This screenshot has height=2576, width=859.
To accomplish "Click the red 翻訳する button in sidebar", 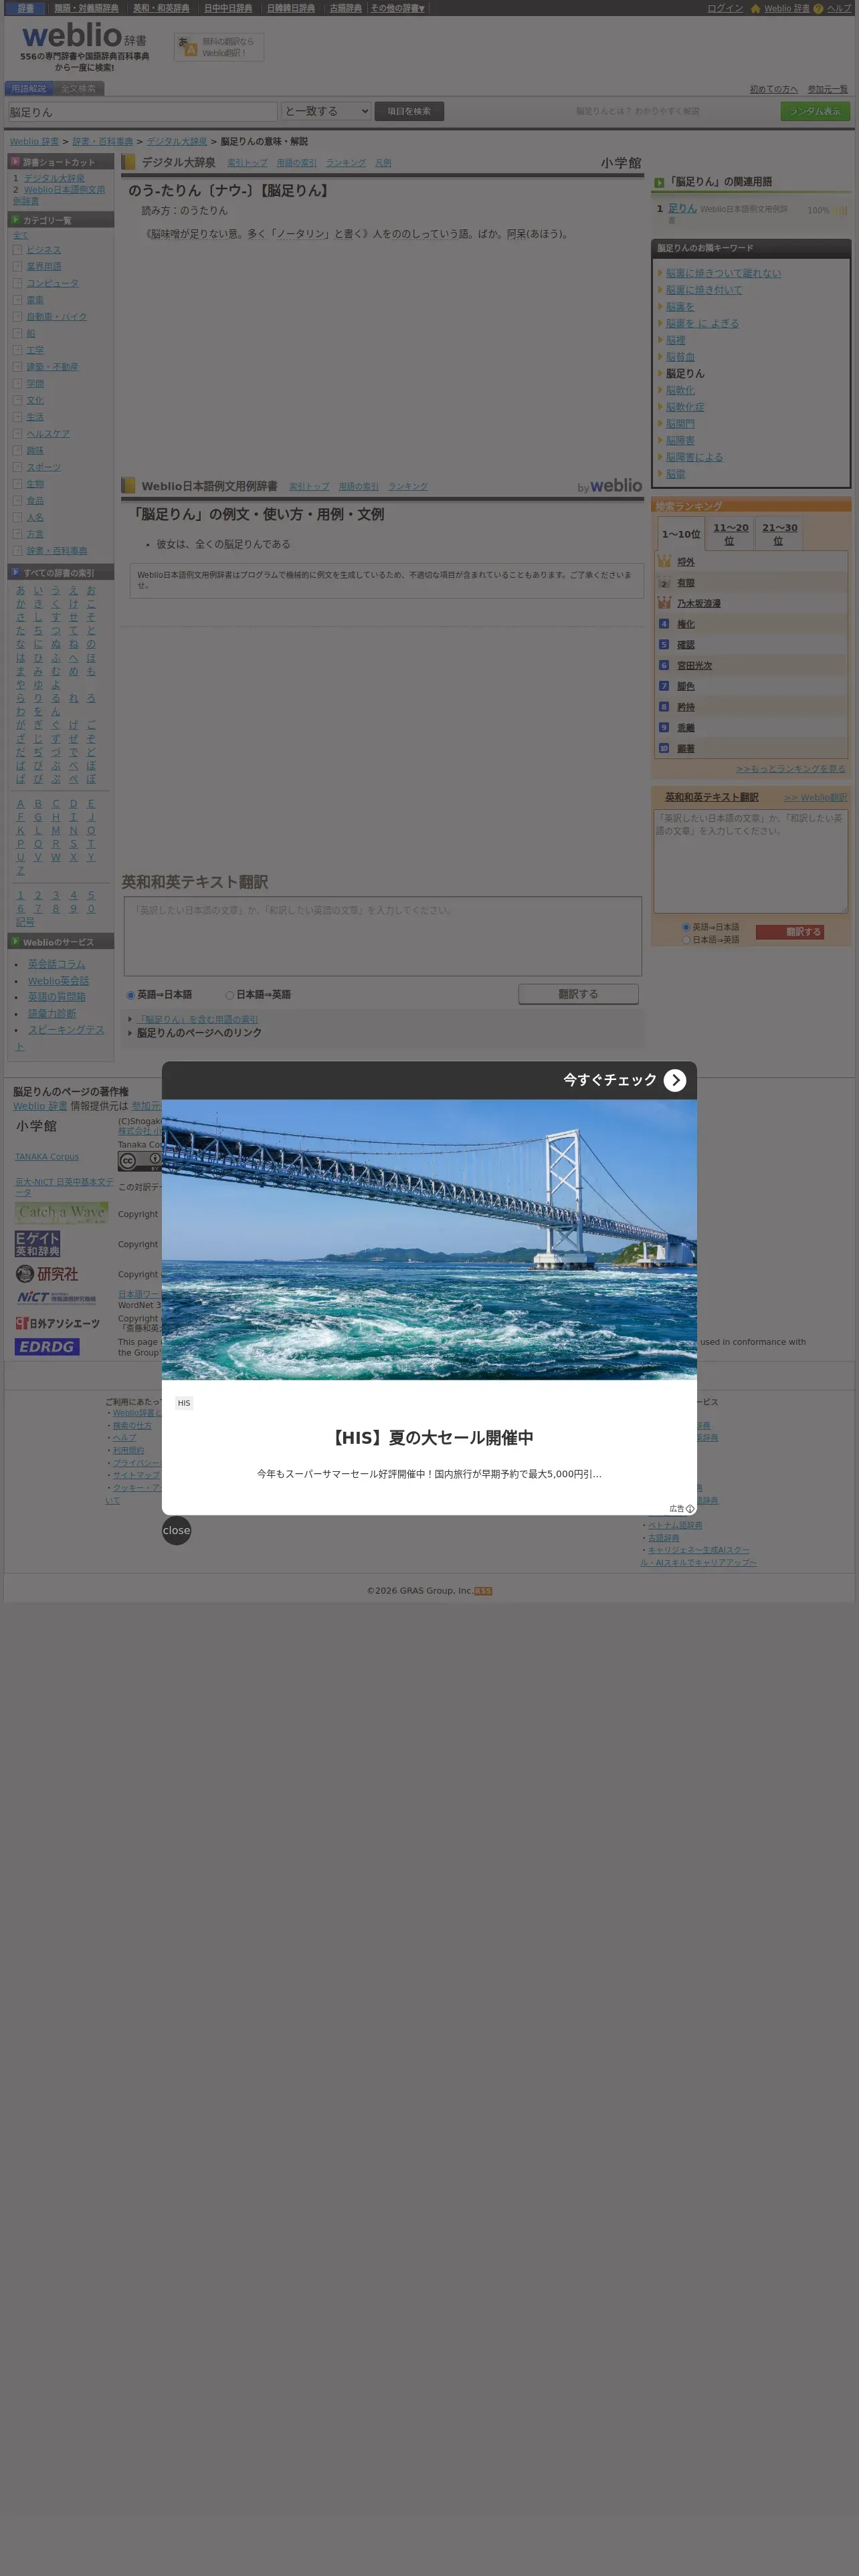I will (x=790, y=932).
